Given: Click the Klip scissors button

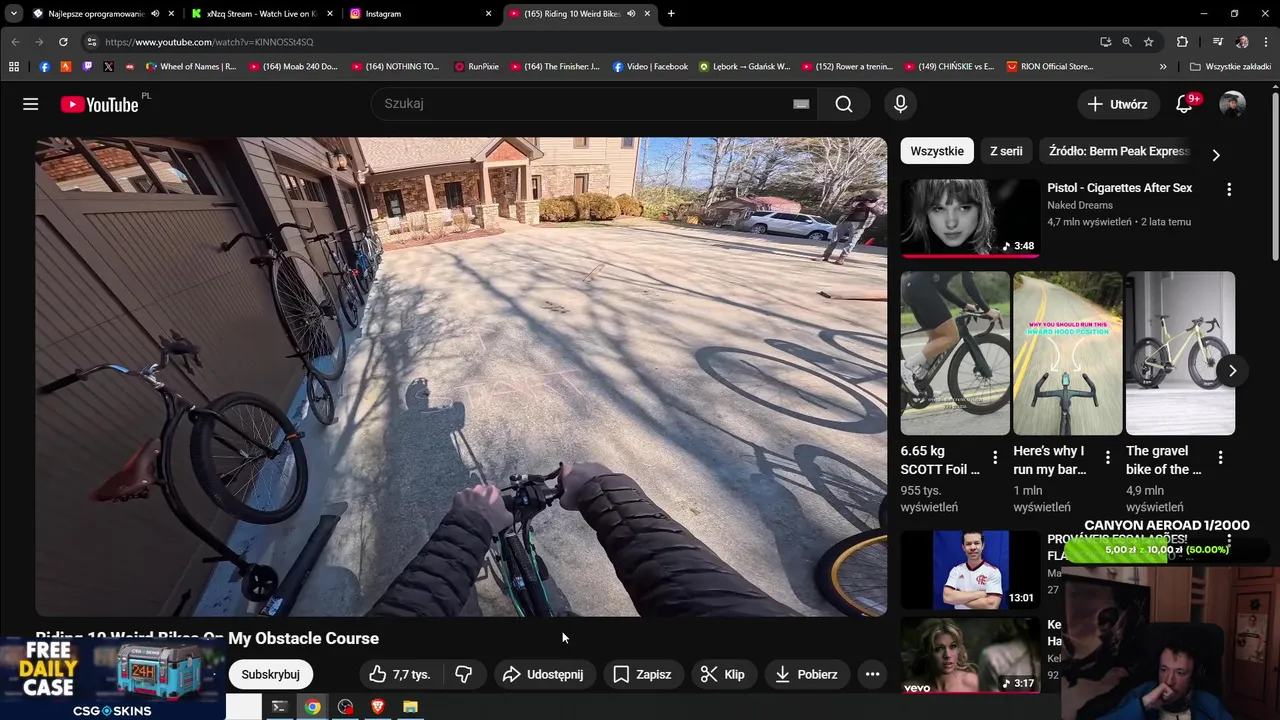Looking at the screenshot, I should click(723, 674).
